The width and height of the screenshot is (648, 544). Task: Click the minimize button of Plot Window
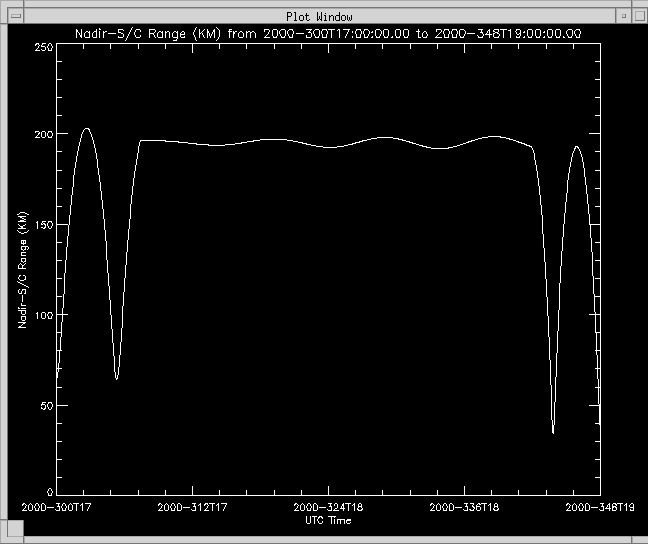[622, 16]
